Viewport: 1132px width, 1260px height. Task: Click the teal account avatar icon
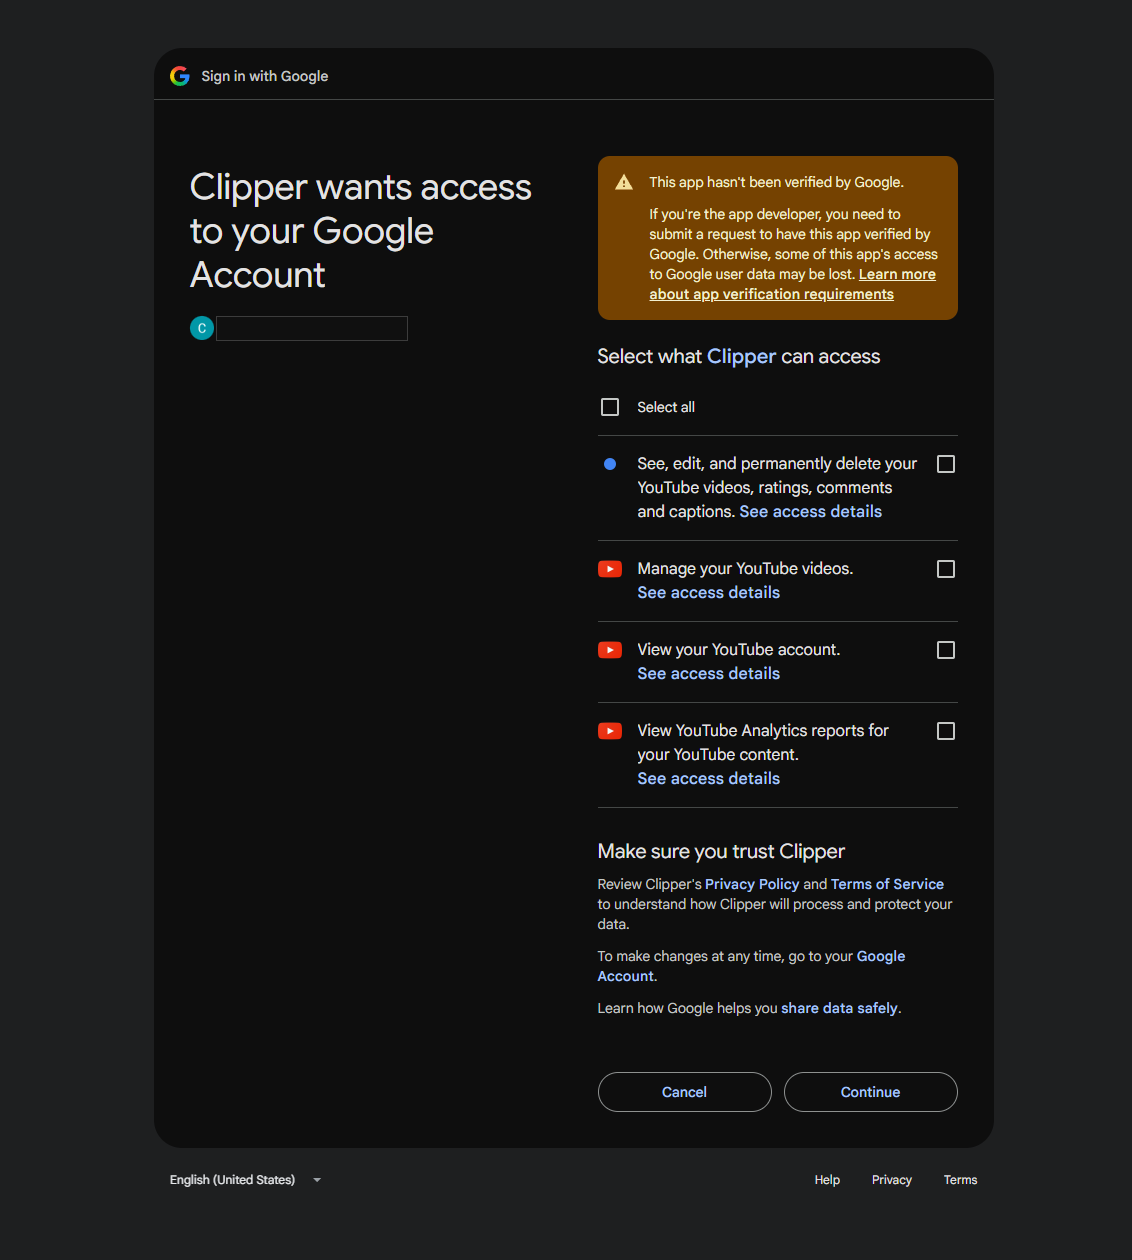coord(202,328)
